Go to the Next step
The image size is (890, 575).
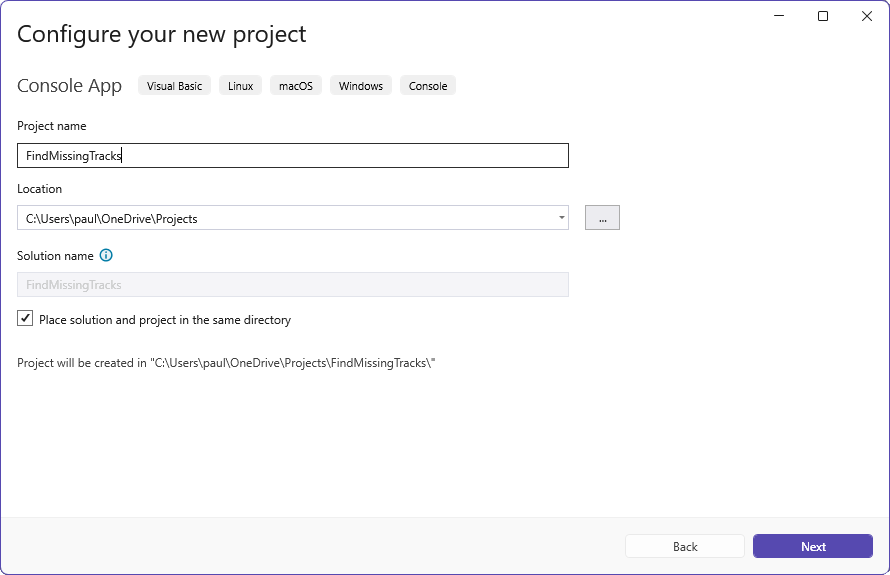coord(813,546)
